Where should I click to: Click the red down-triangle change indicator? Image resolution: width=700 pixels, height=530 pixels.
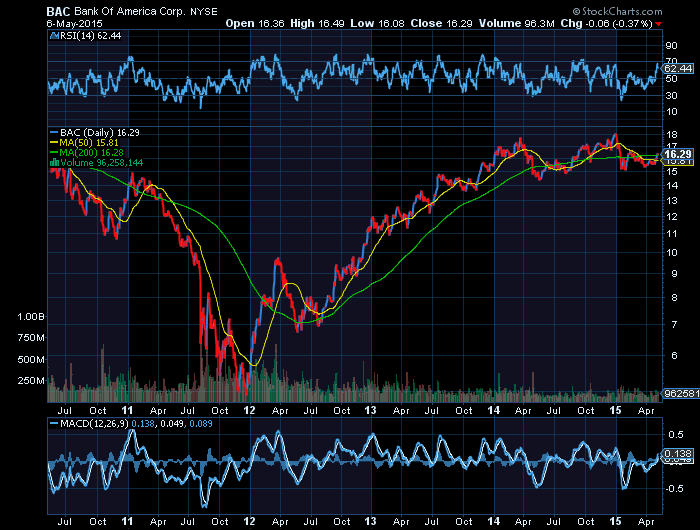tap(659, 24)
